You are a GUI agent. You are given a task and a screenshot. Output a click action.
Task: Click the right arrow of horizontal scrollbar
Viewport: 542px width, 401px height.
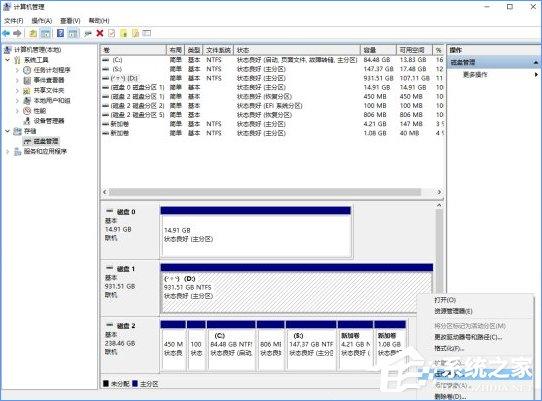(x=439, y=192)
